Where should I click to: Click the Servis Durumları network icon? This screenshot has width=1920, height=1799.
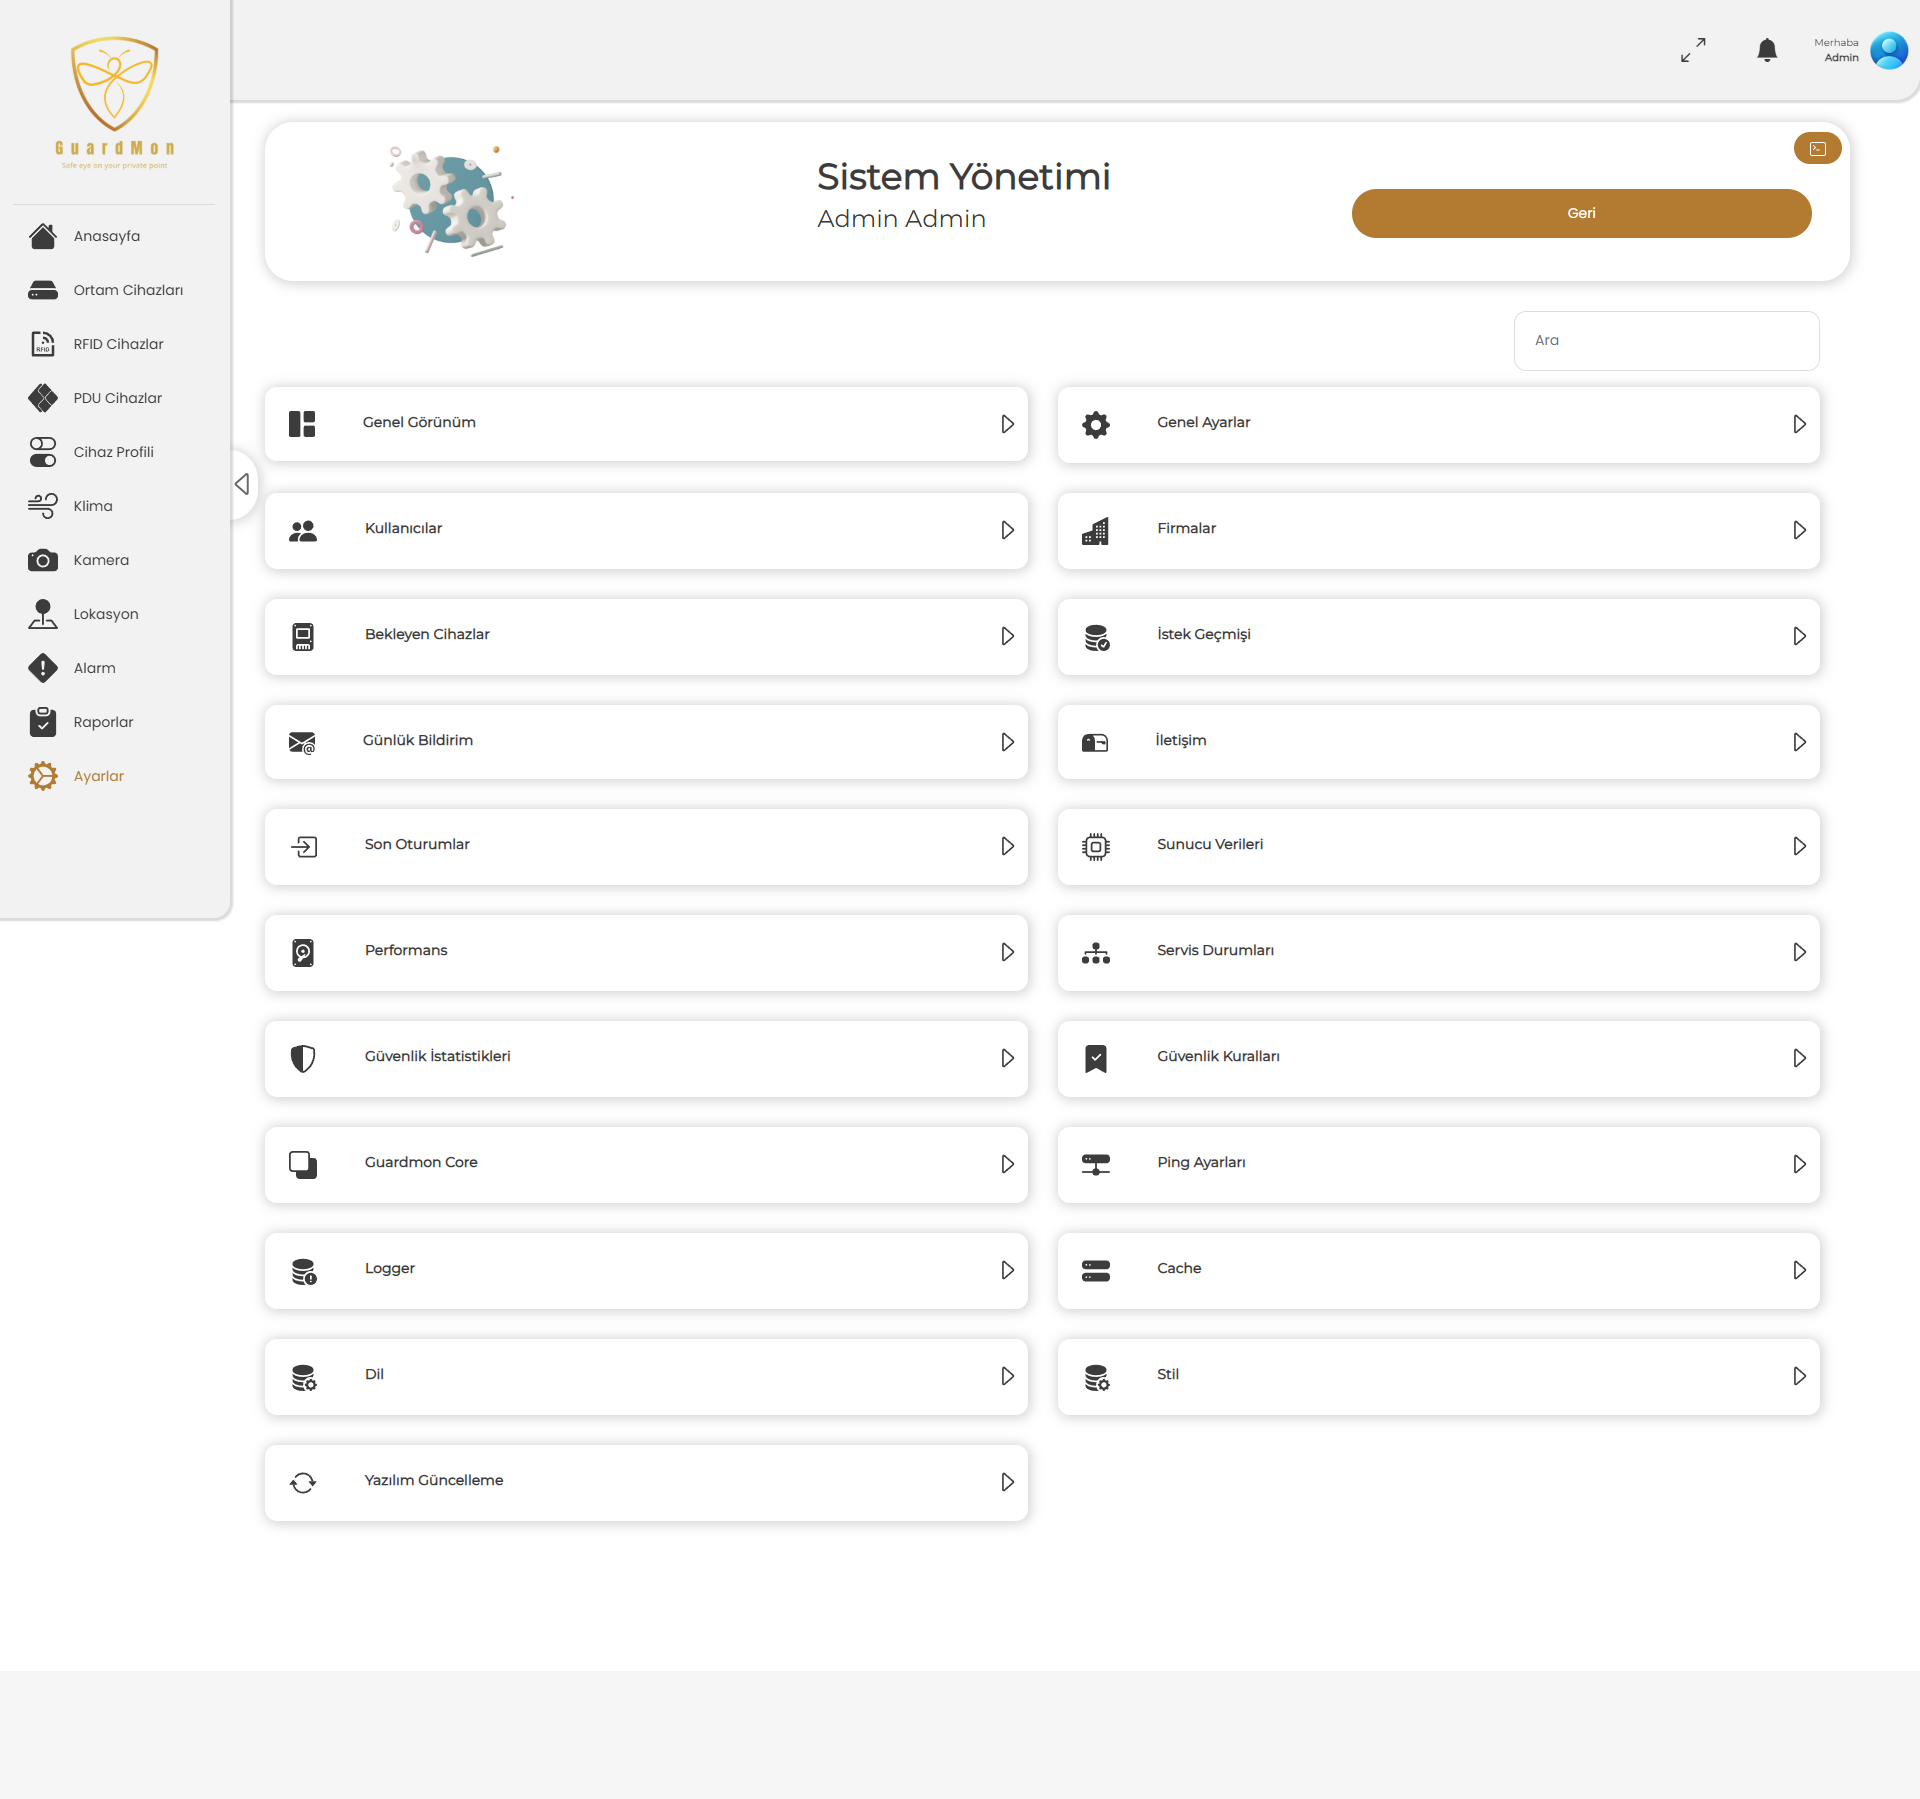pyautogui.click(x=1096, y=952)
